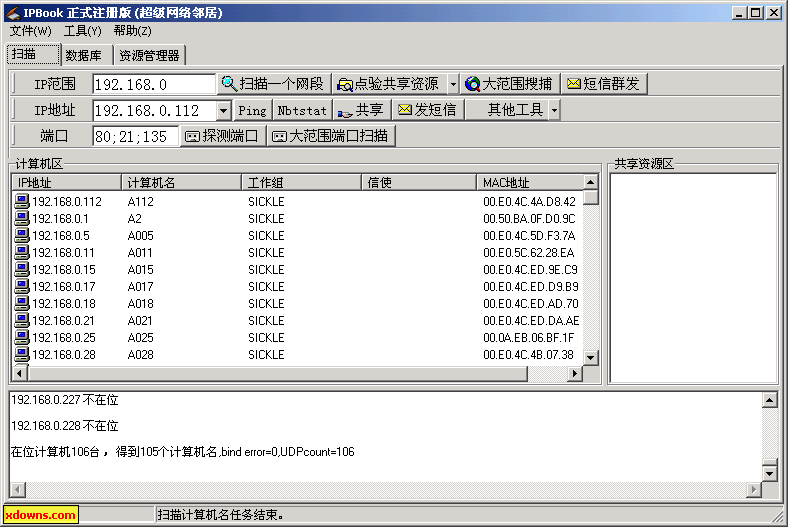The width and height of the screenshot is (788, 527).
Task: Click the icon on 点验共享资源 button
Action: tap(345, 84)
